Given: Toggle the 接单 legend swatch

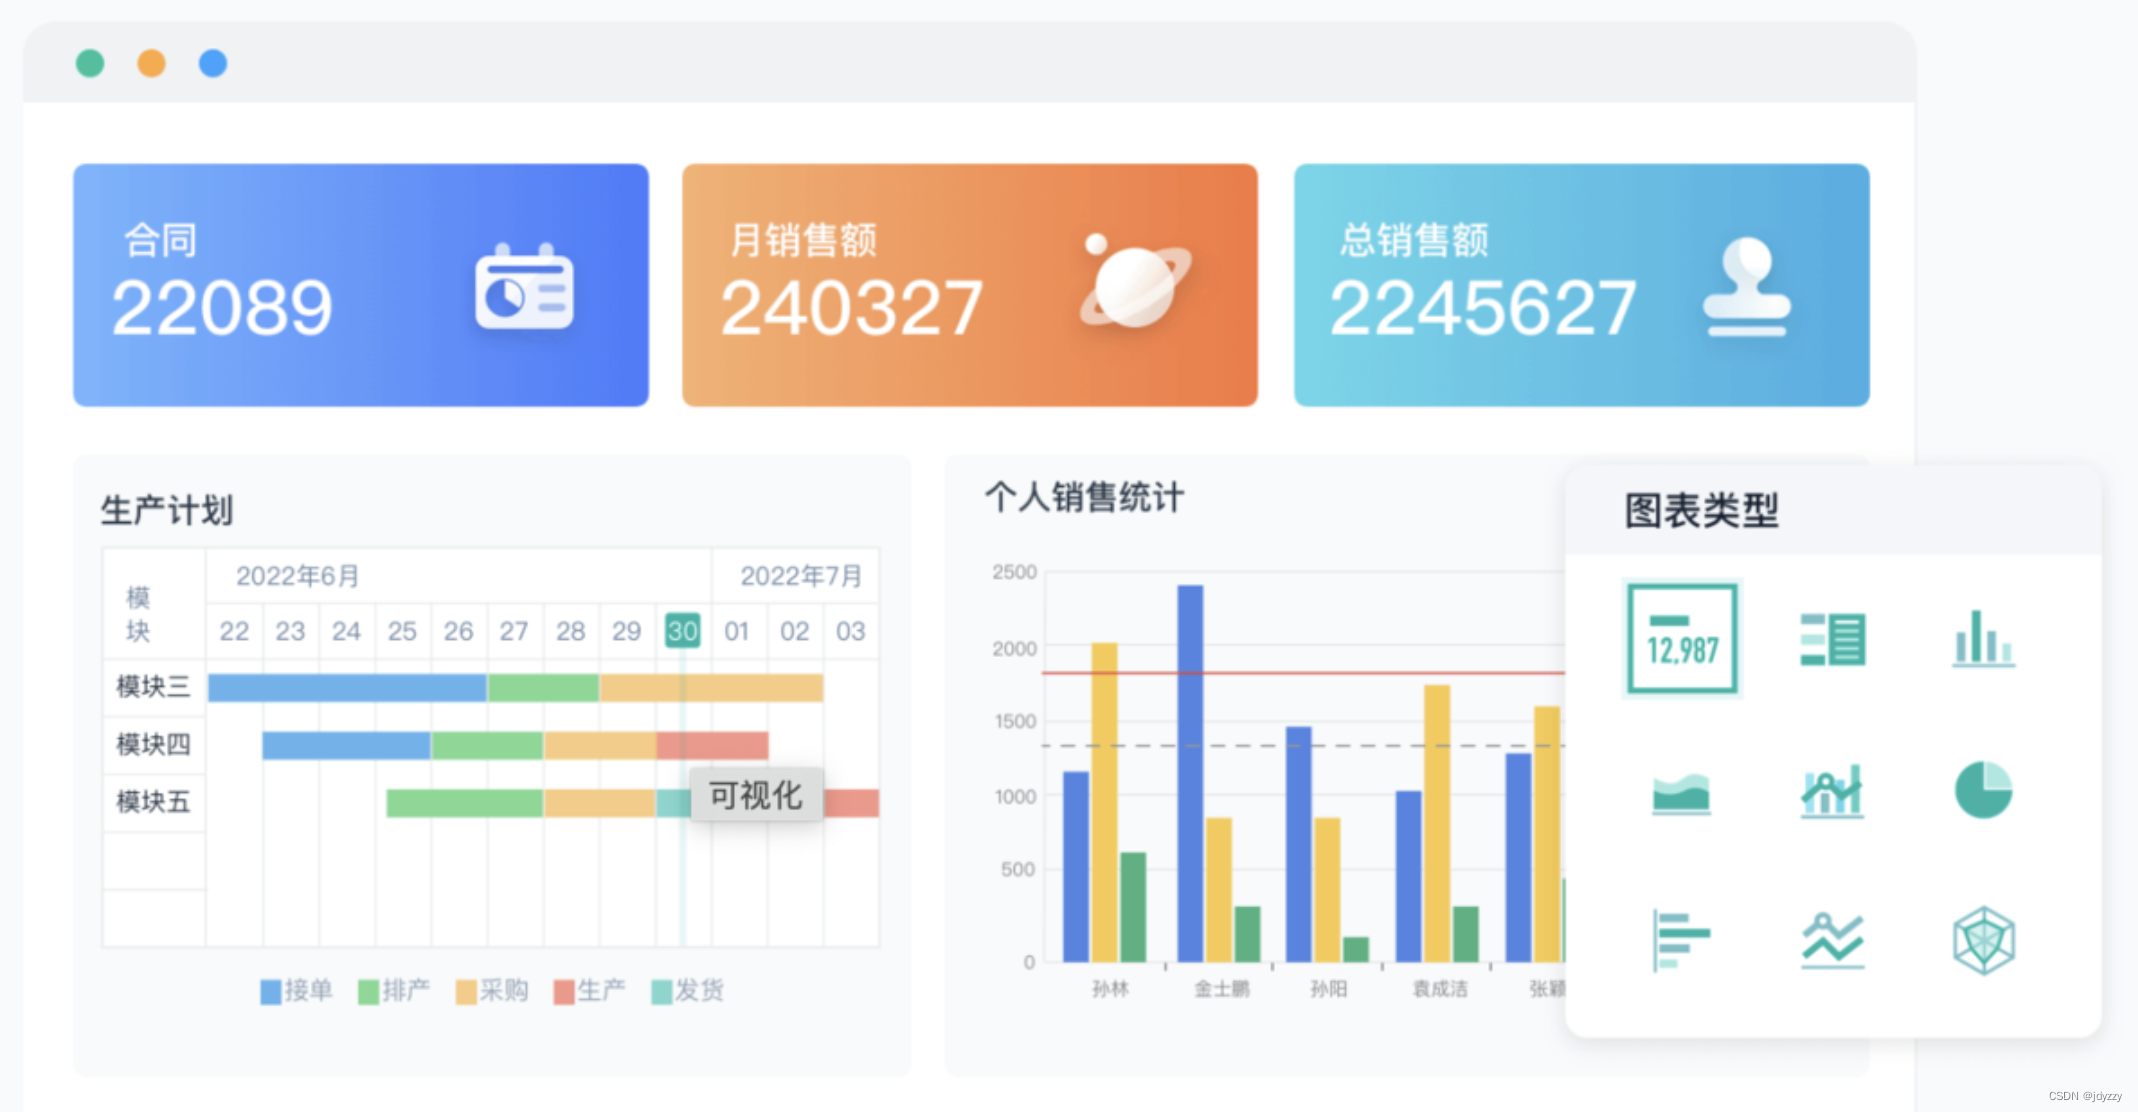Looking at the screenshot, I should [271, 992].
